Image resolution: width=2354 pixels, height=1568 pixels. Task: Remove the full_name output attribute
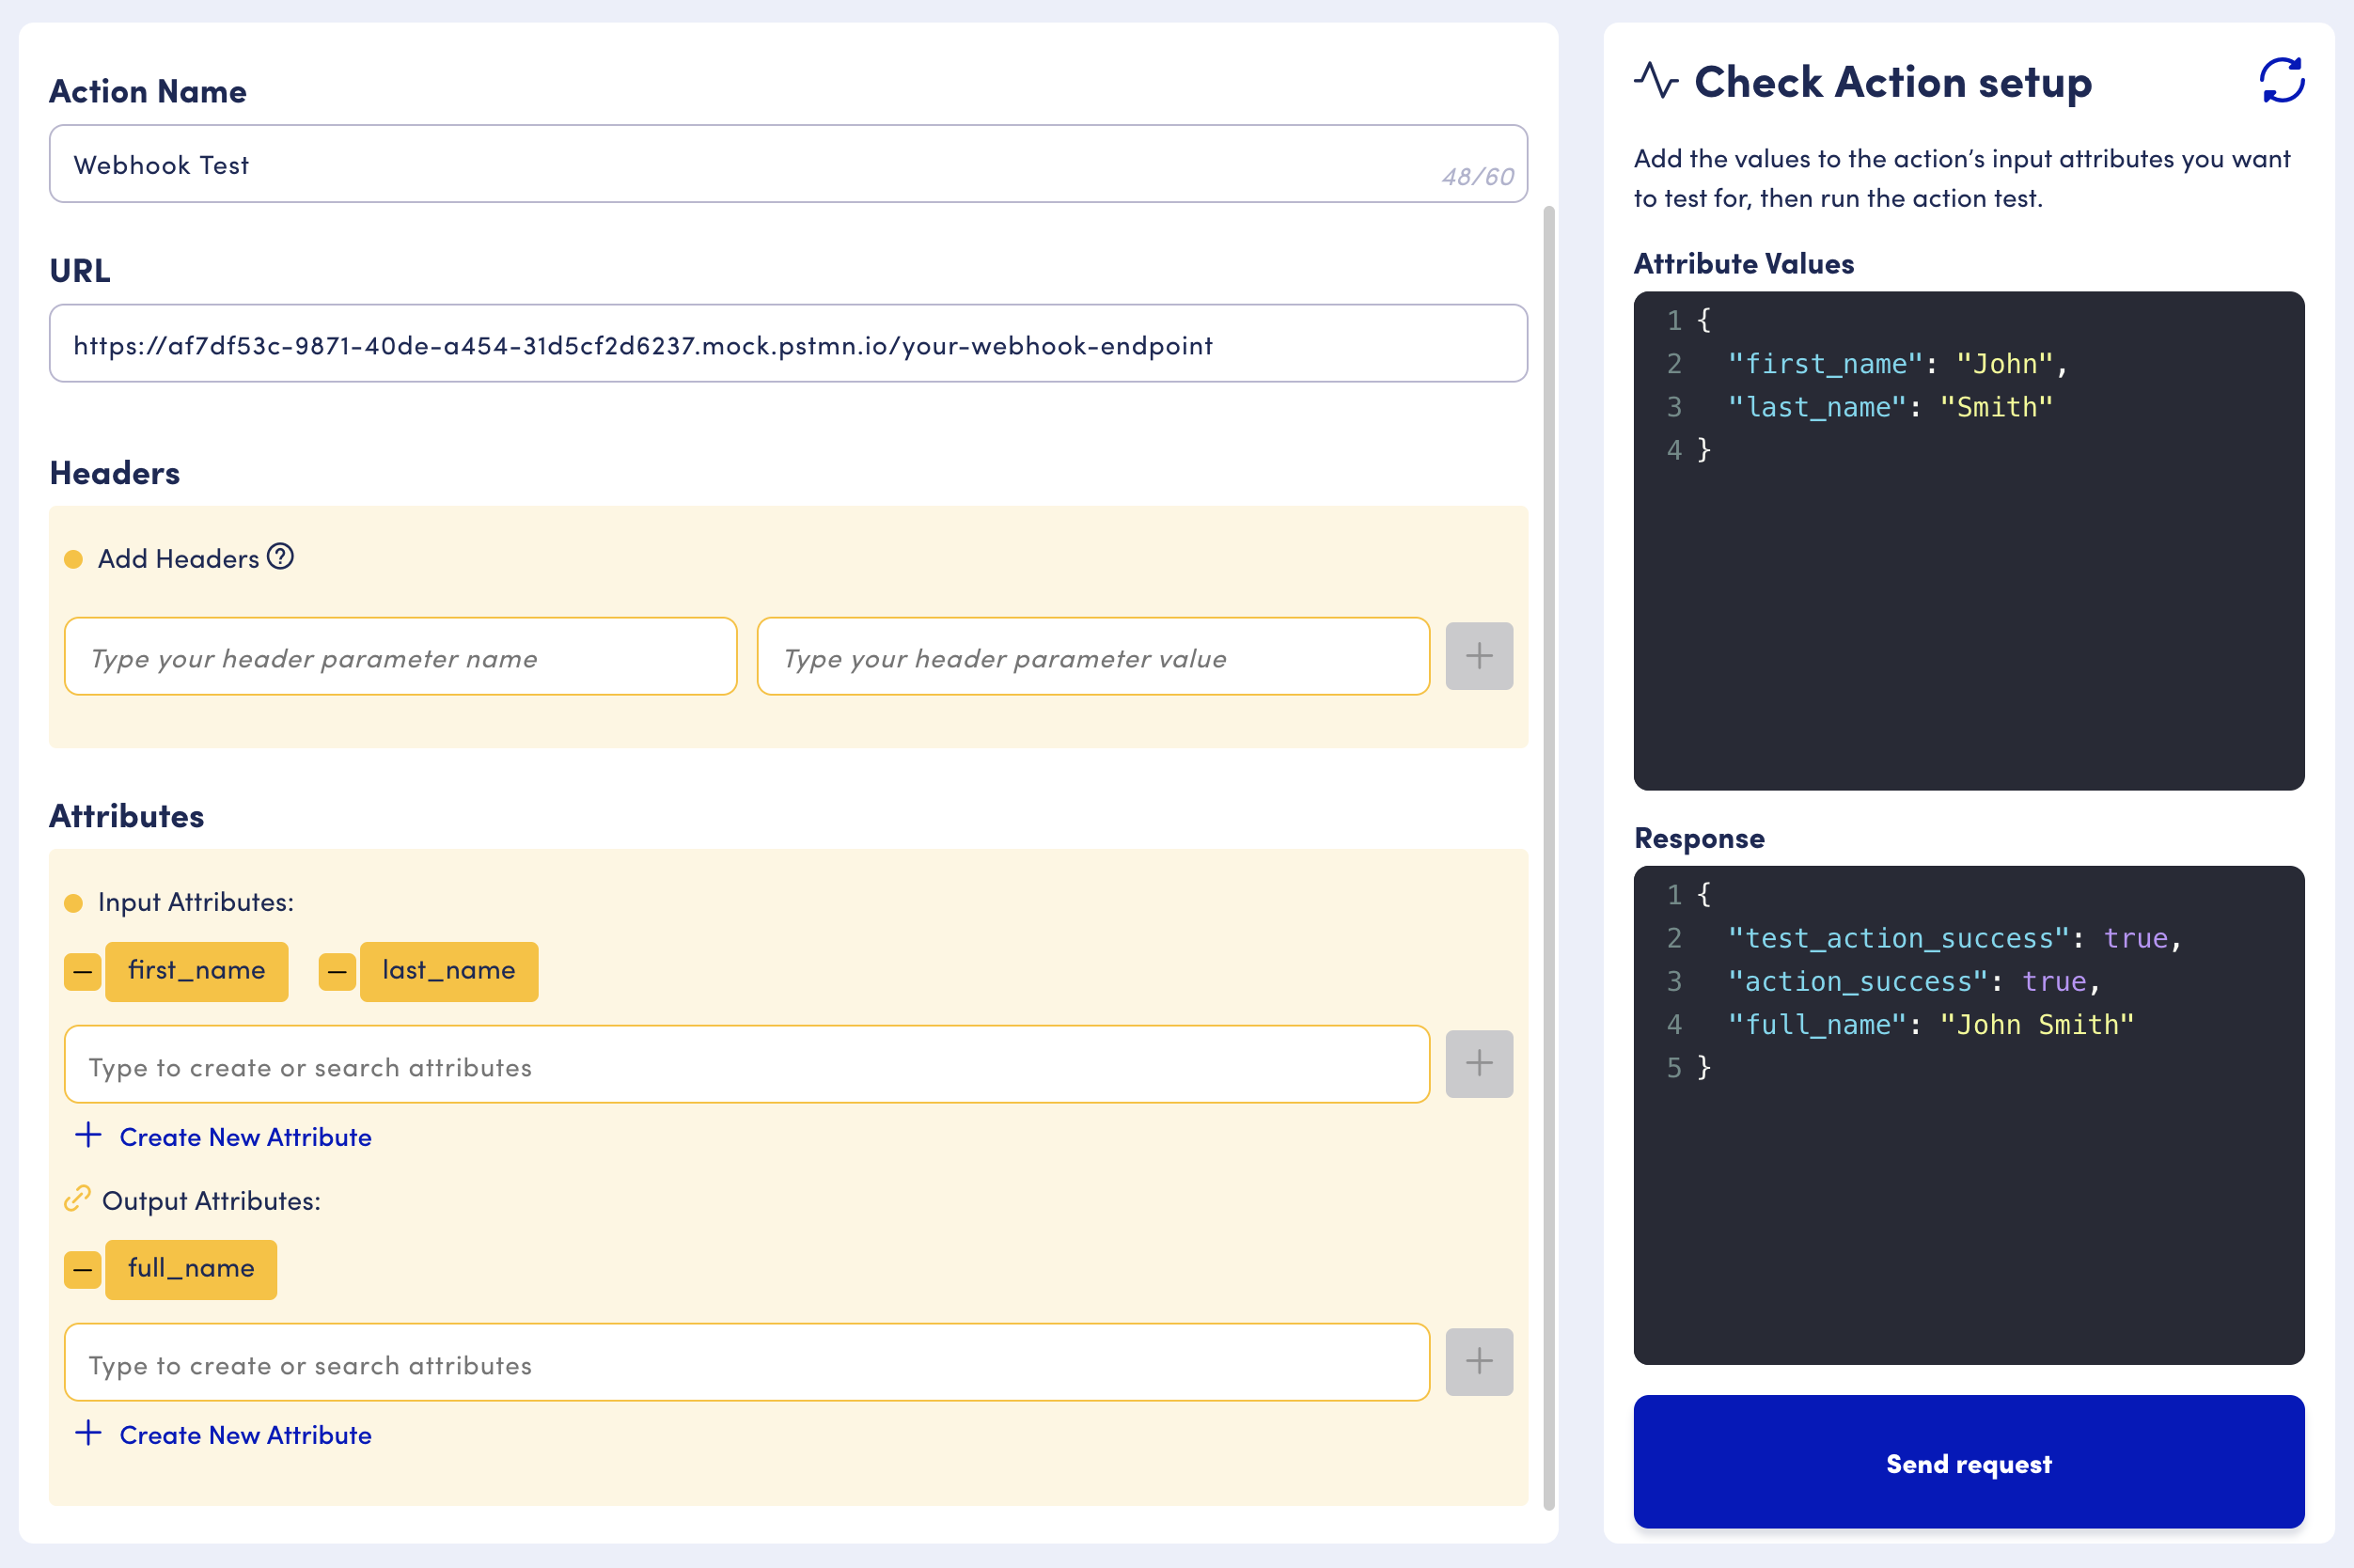tap(82, 1270)
